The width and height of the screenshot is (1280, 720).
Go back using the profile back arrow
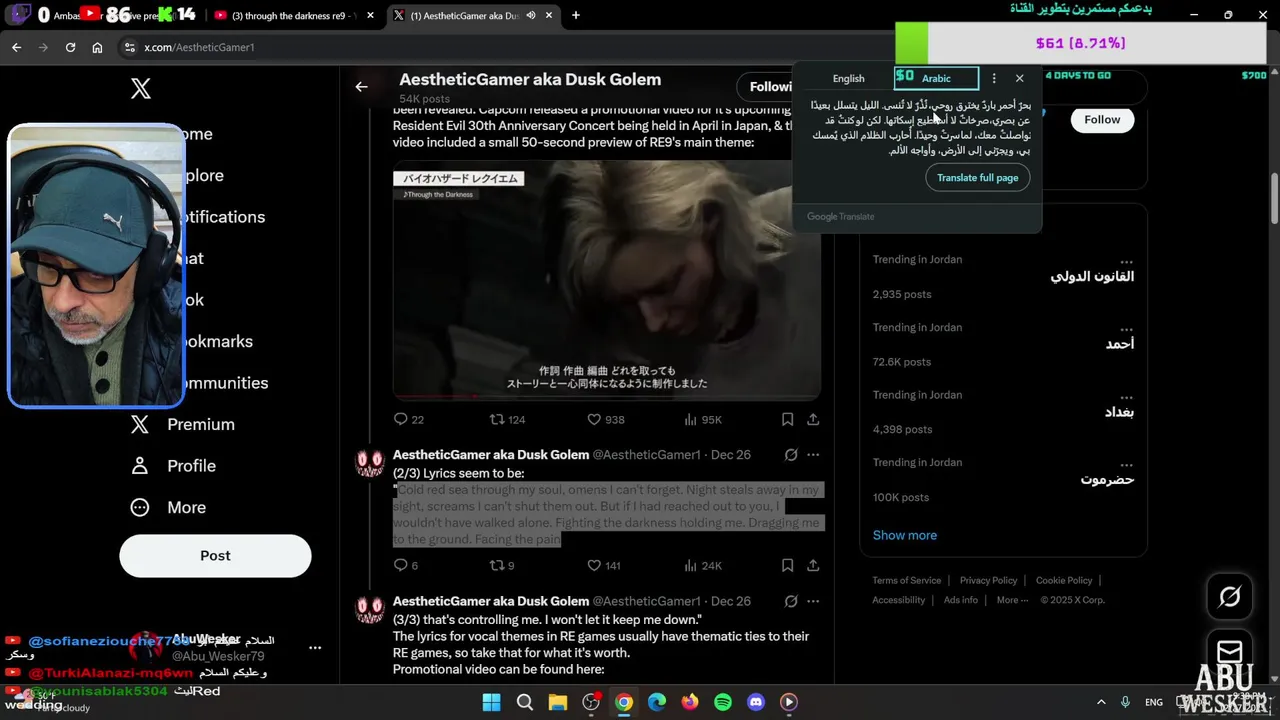tap(362, 87)
